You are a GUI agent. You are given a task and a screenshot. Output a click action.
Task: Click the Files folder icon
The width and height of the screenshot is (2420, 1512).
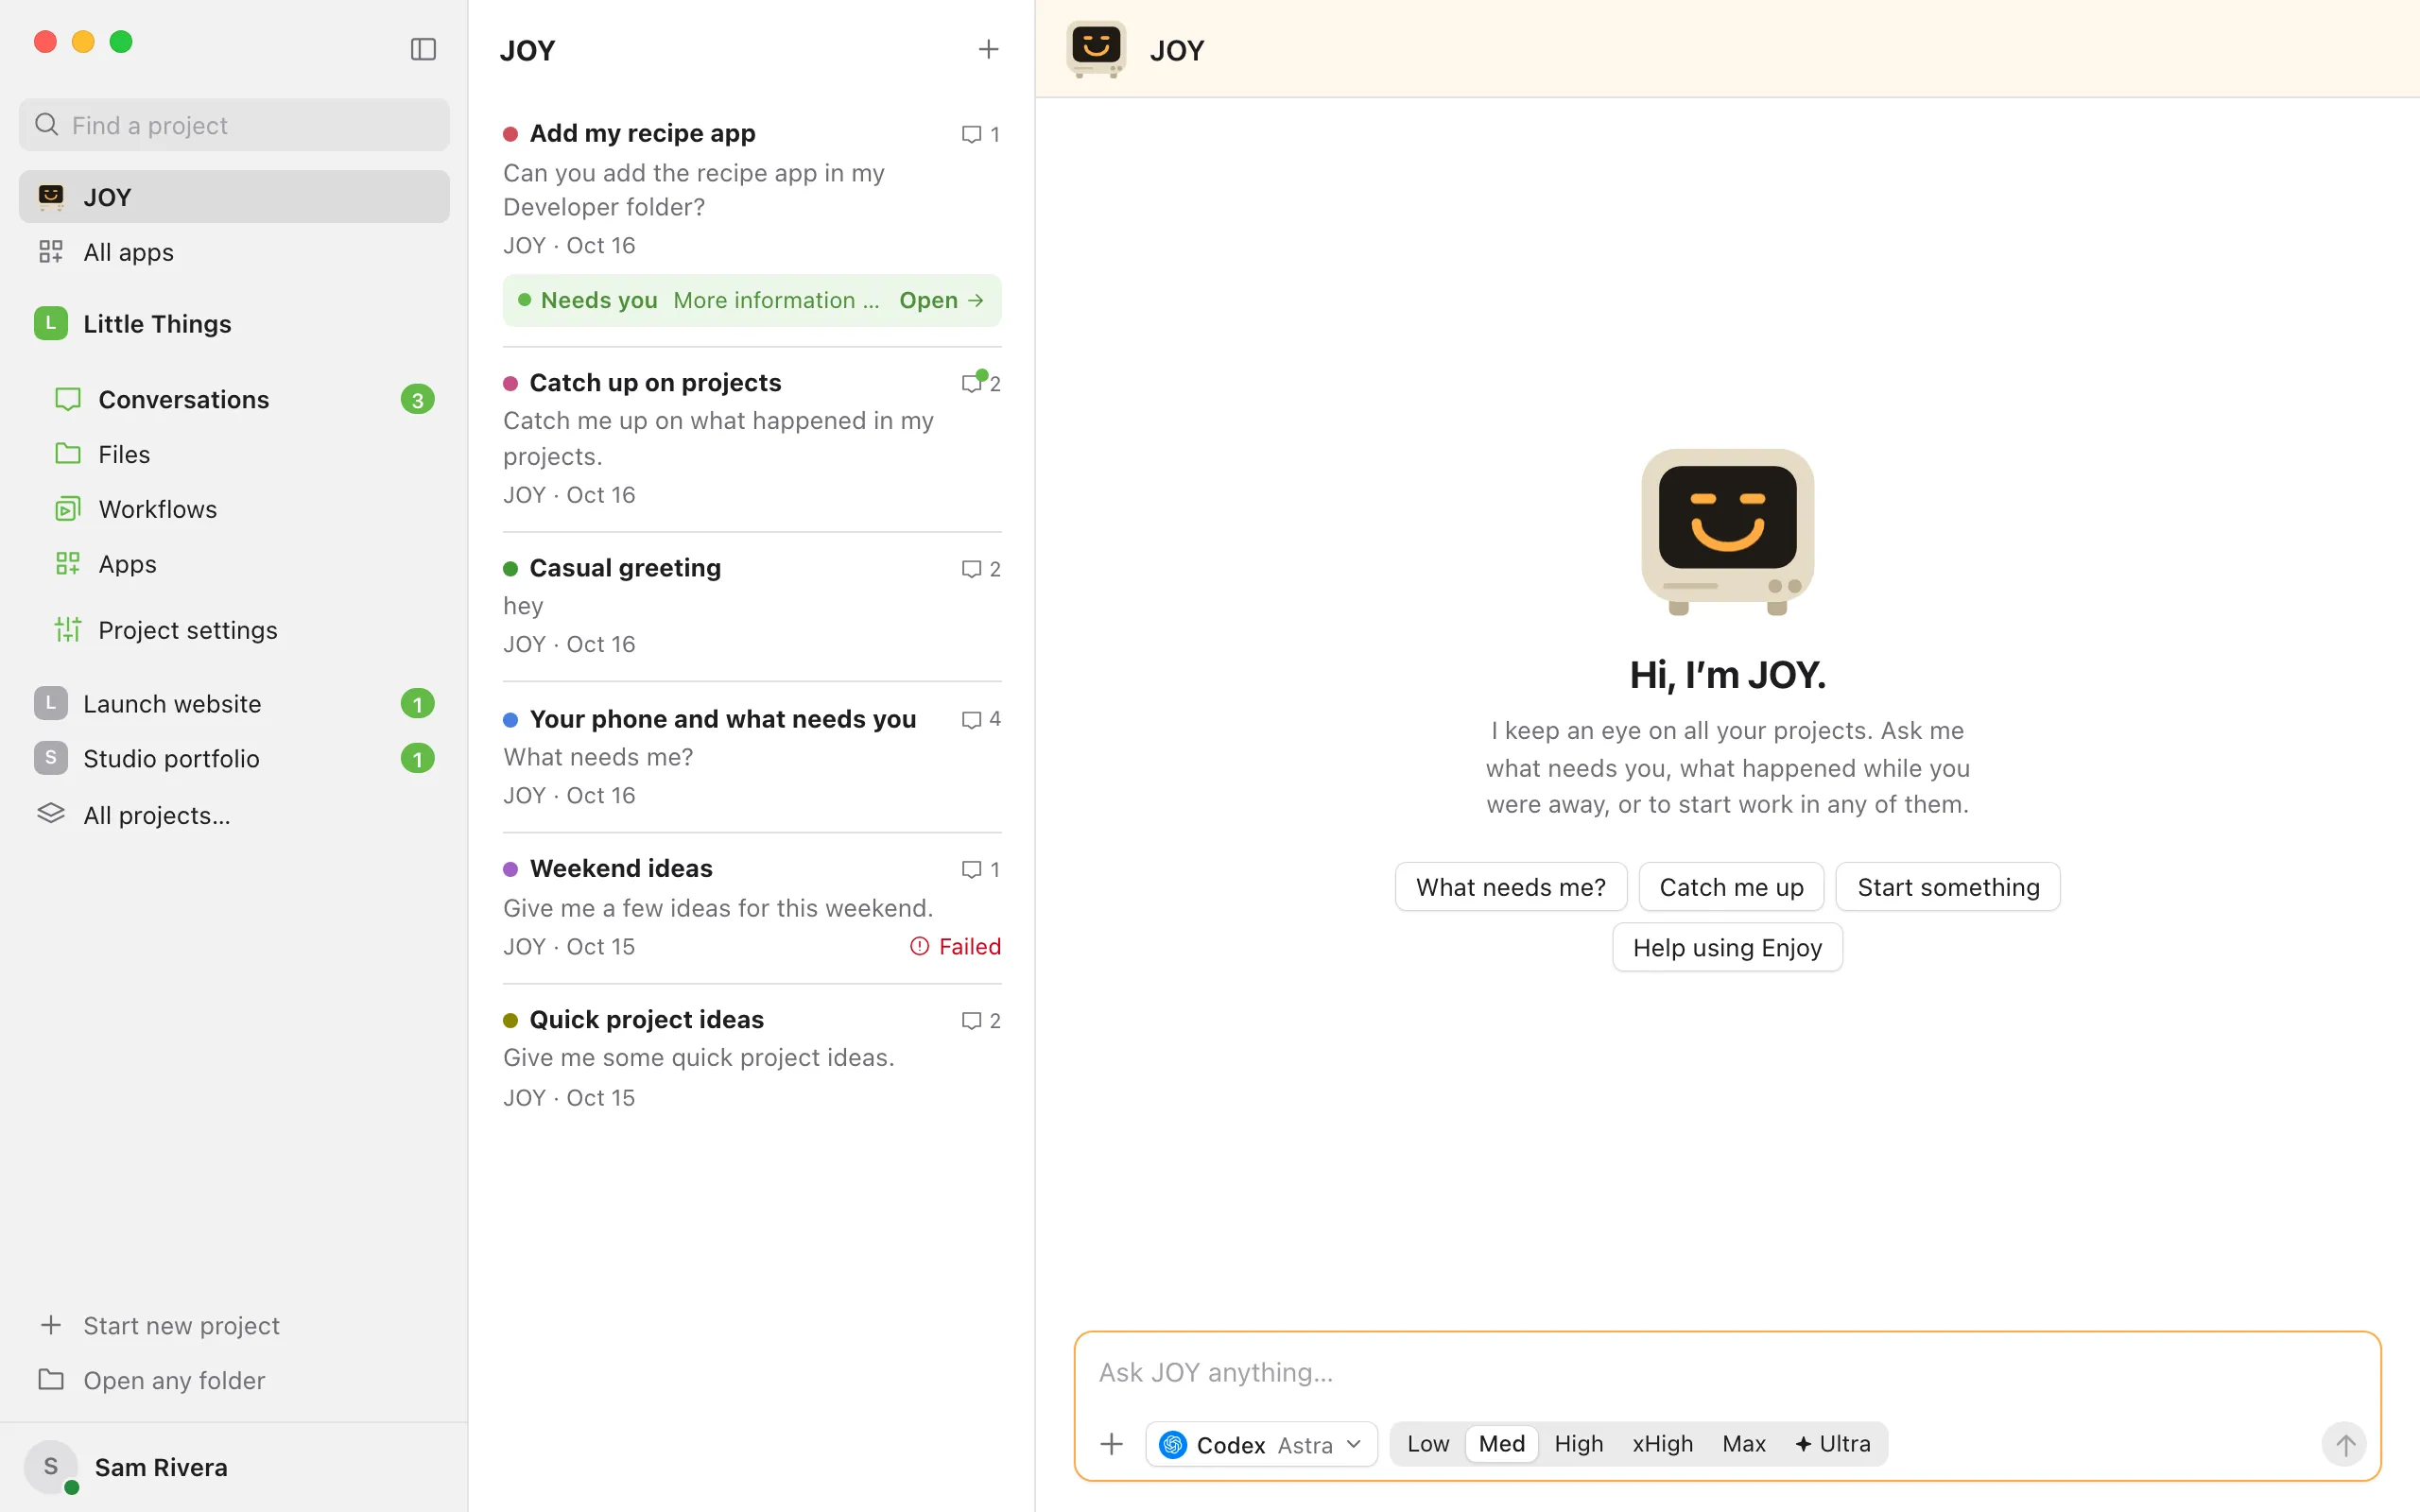67,454
